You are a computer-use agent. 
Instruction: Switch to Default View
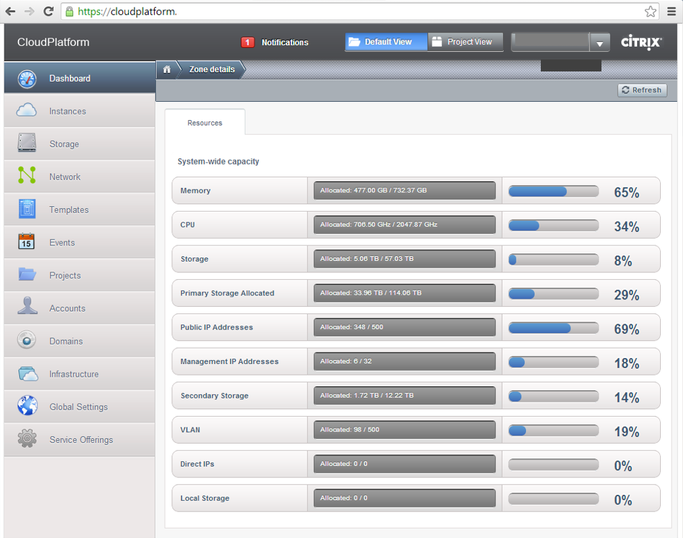coord(386,42)
